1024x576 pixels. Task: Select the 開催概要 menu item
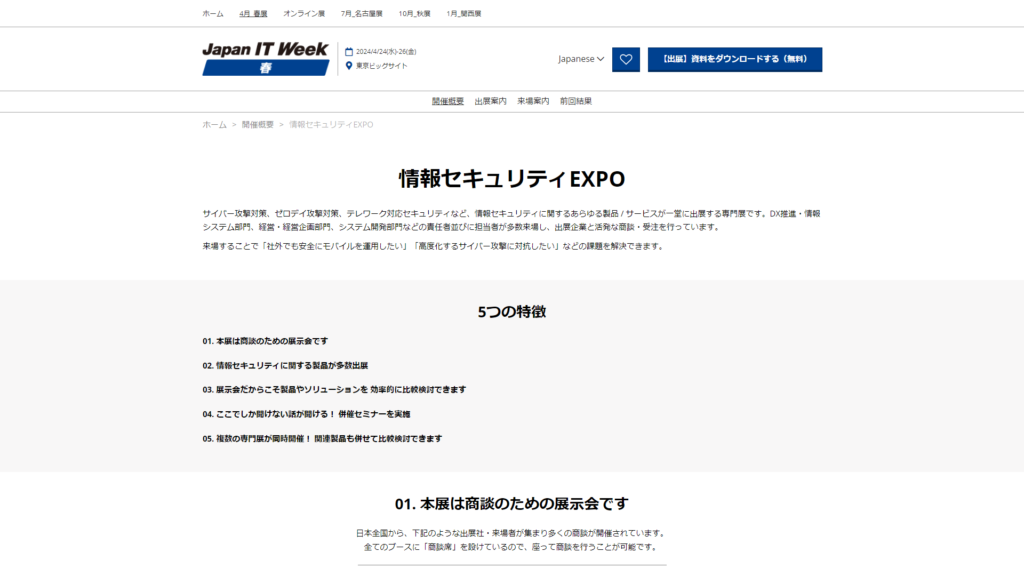point(448,101)
